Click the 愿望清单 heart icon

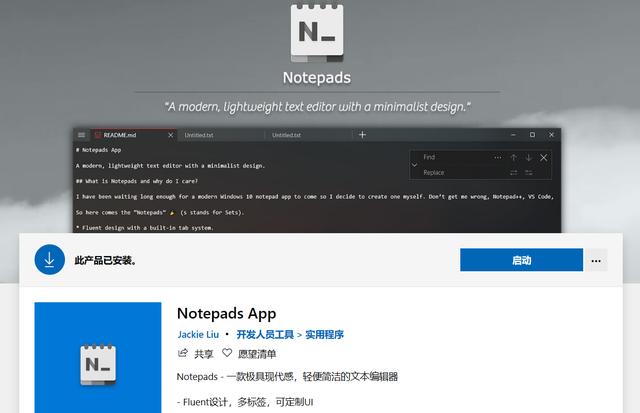click(x=227, y=353)
